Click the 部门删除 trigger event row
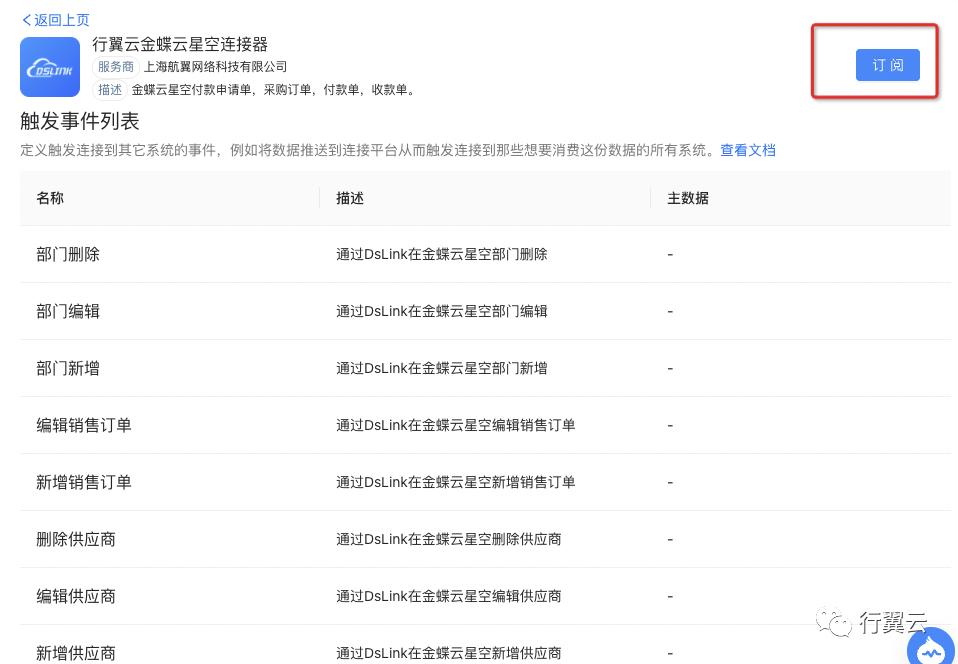 (x=68, y=254)
